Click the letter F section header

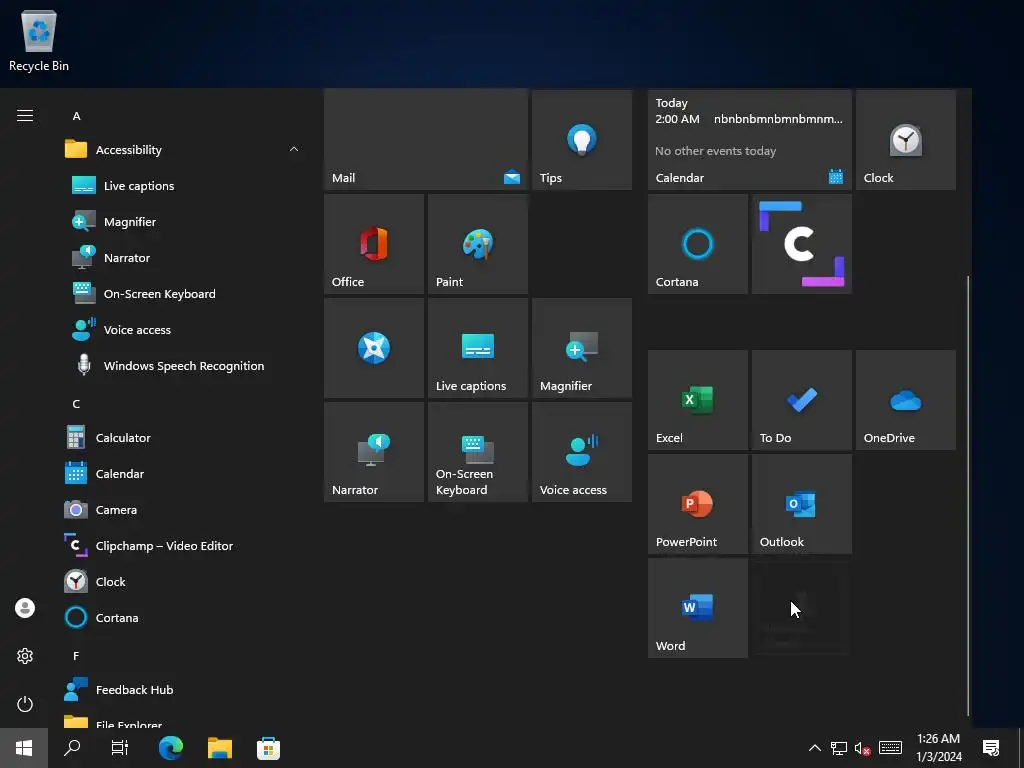[x=76, y=656]
